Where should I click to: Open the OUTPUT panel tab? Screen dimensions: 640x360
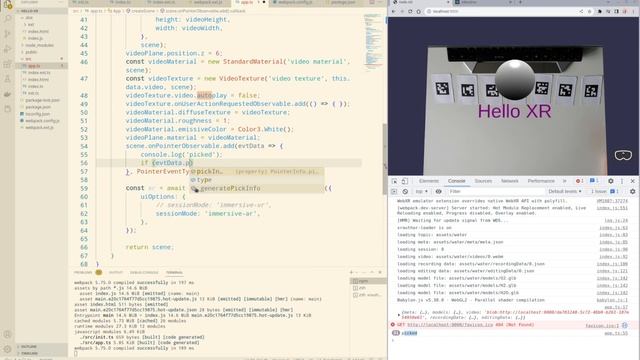pos(116,272)
